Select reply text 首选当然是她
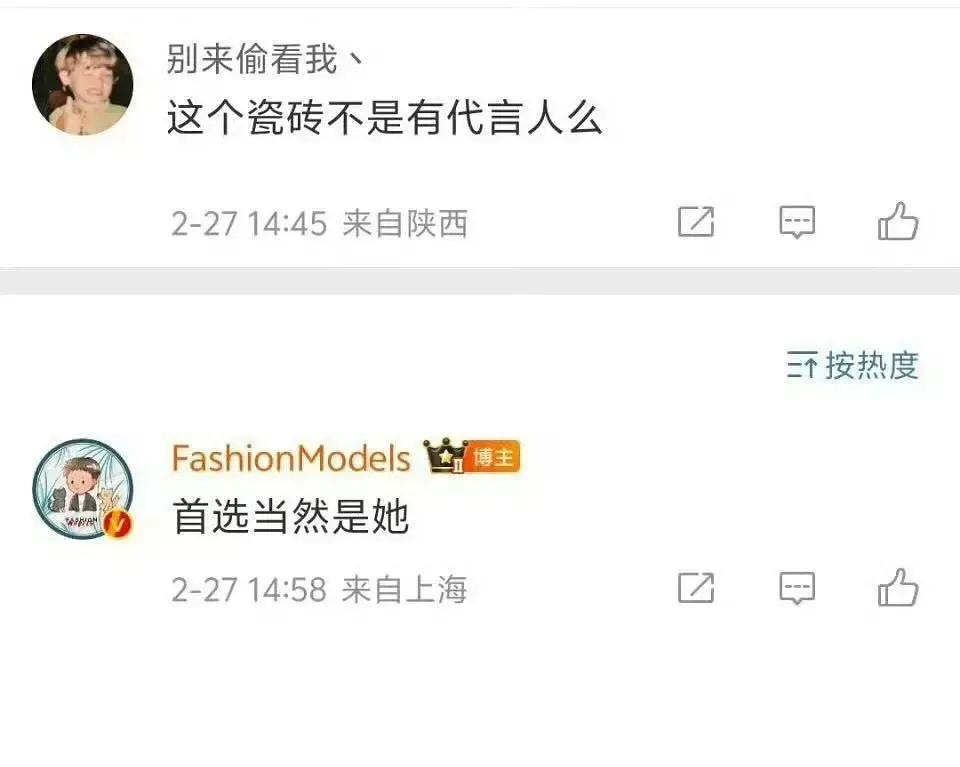The width and height of the screenshot is (960, 767). (290, 517)
